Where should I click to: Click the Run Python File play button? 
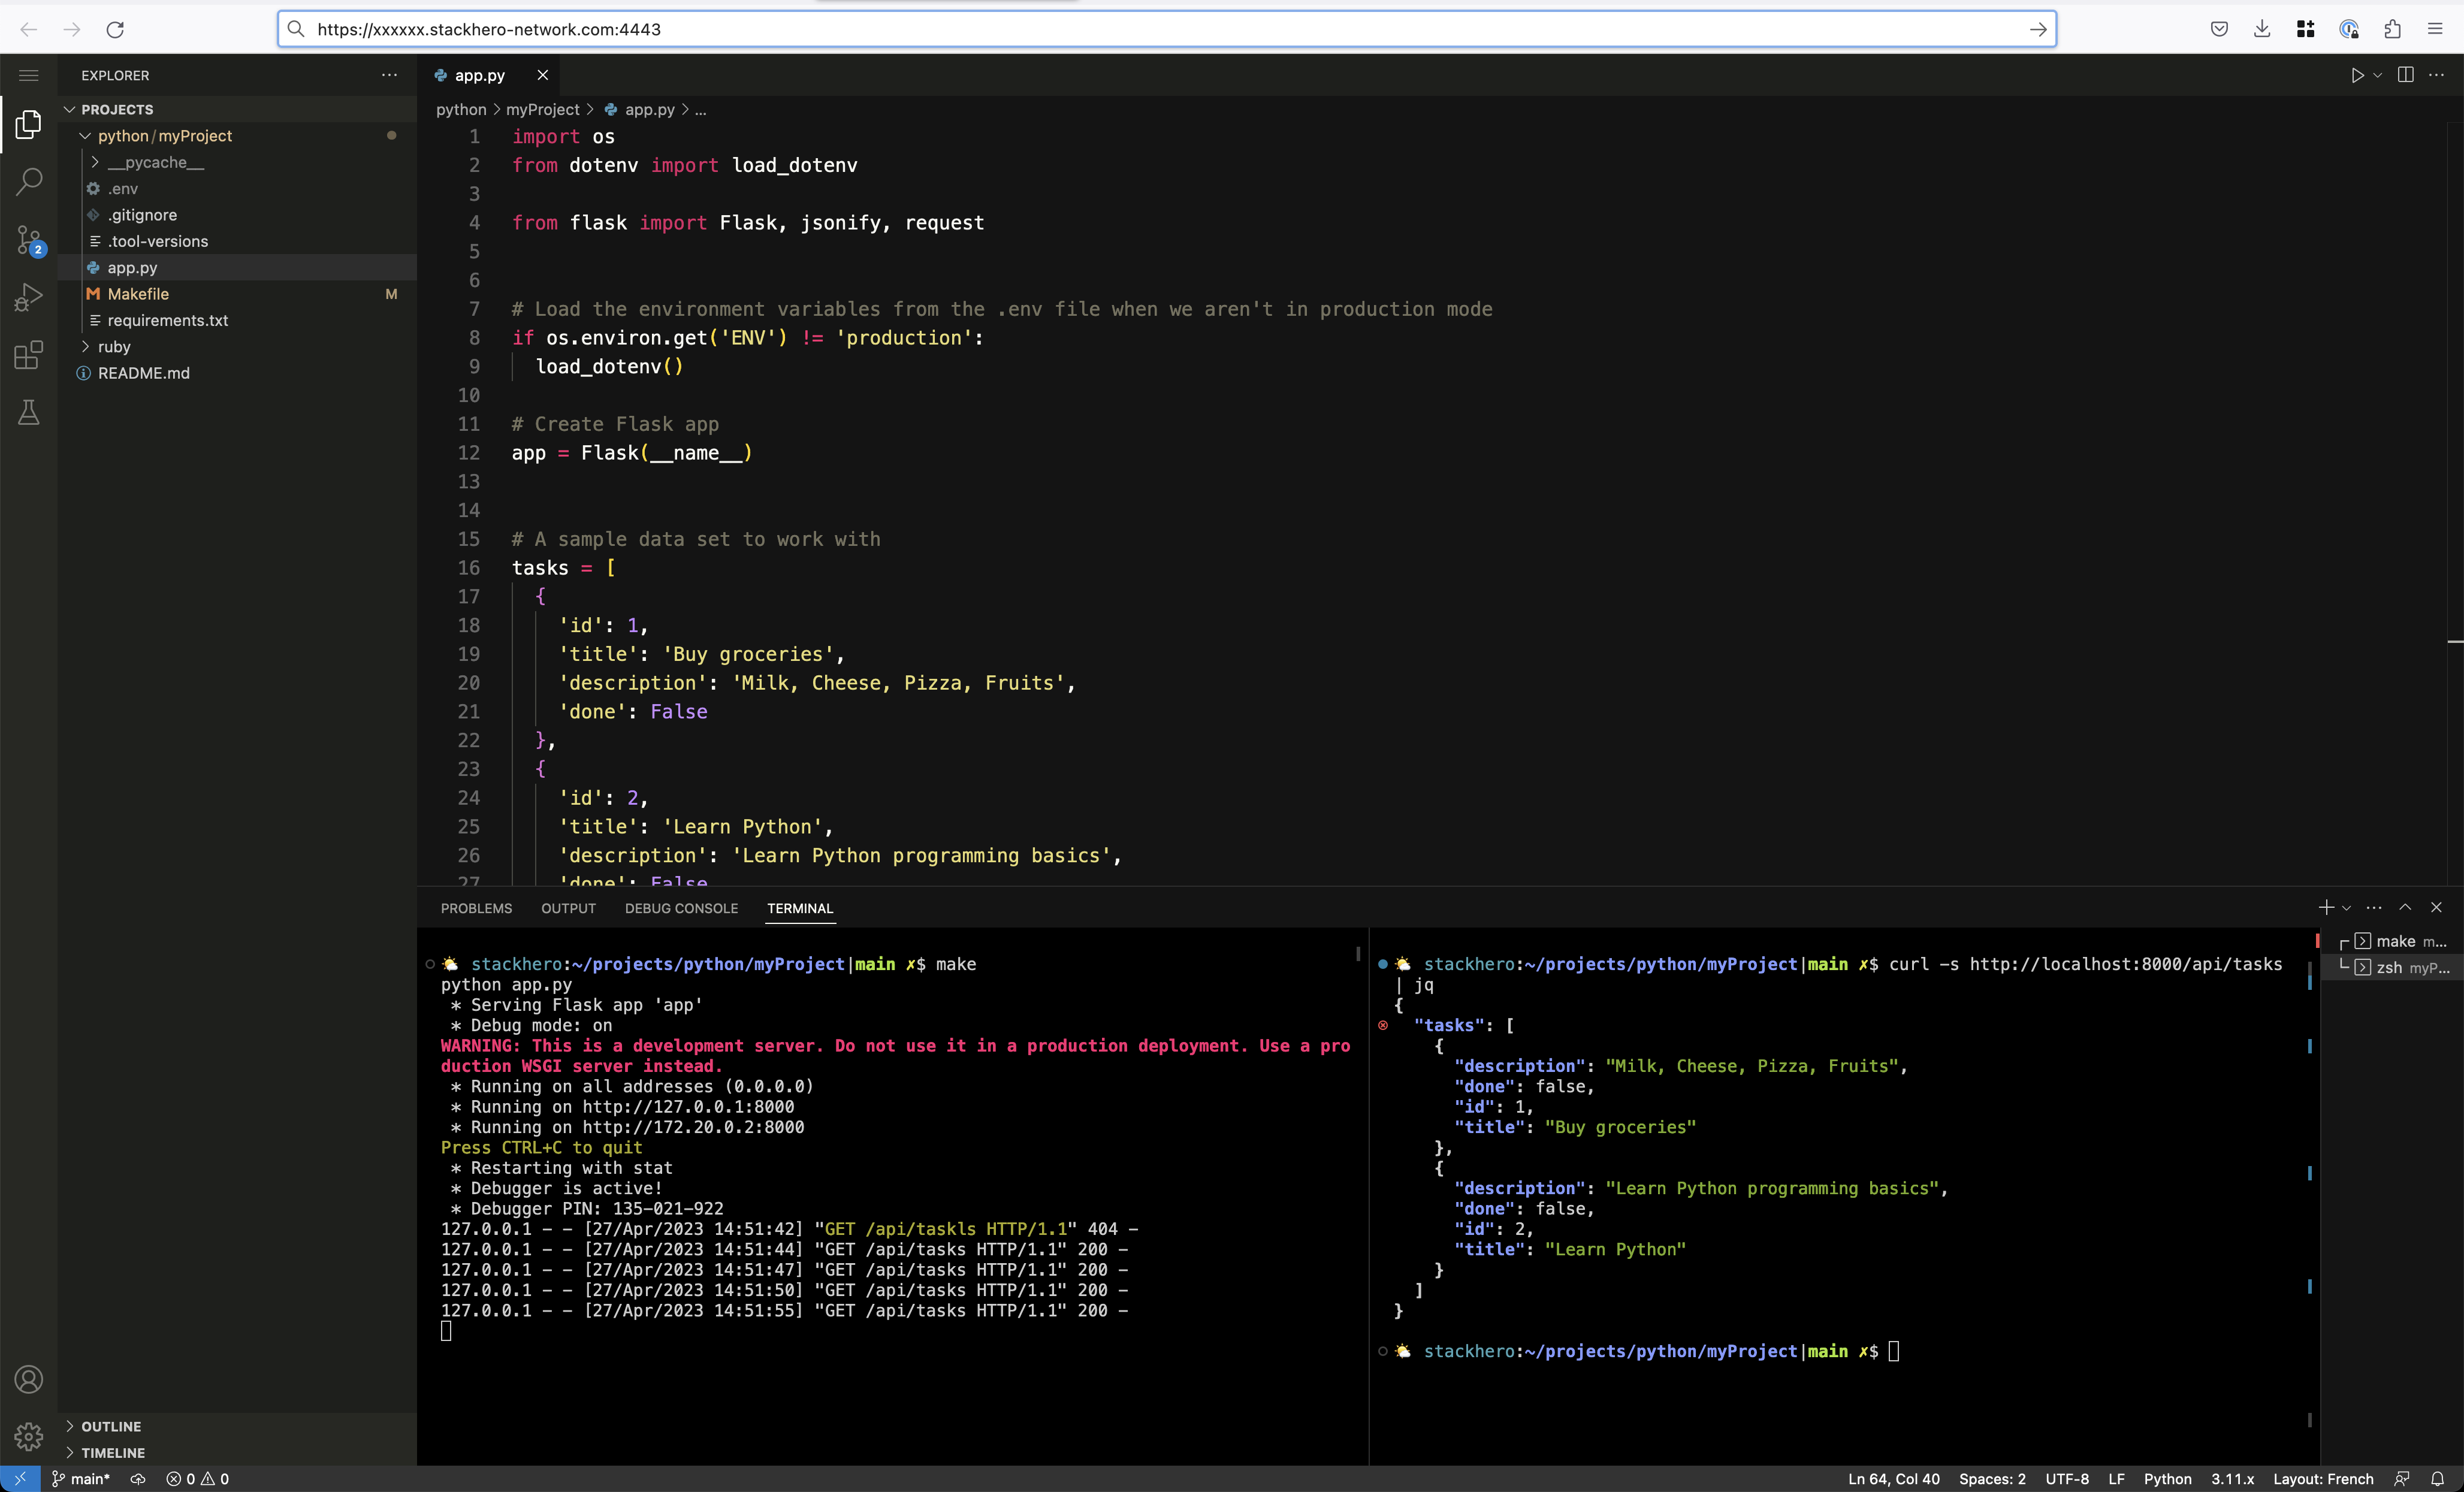[x=2357, y=75]
